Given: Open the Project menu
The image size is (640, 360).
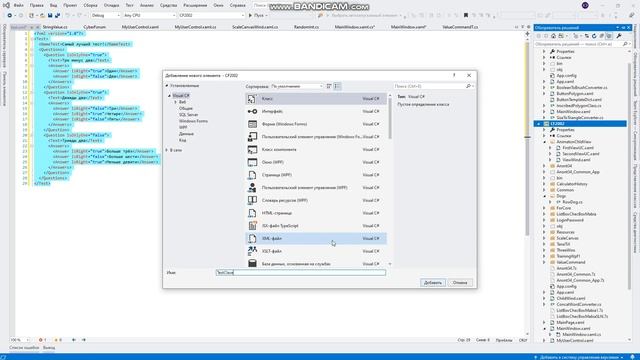Looking at the screenshot, I should tap(70, 5).
